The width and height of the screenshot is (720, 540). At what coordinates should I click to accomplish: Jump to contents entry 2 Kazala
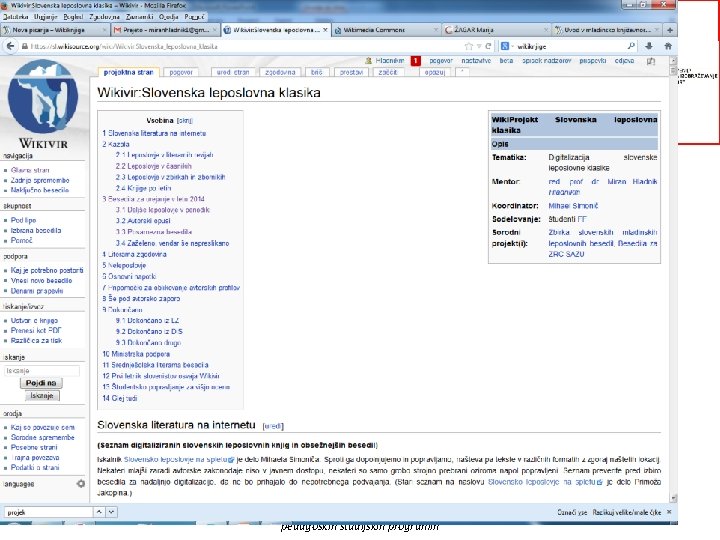tap(116, 144)
